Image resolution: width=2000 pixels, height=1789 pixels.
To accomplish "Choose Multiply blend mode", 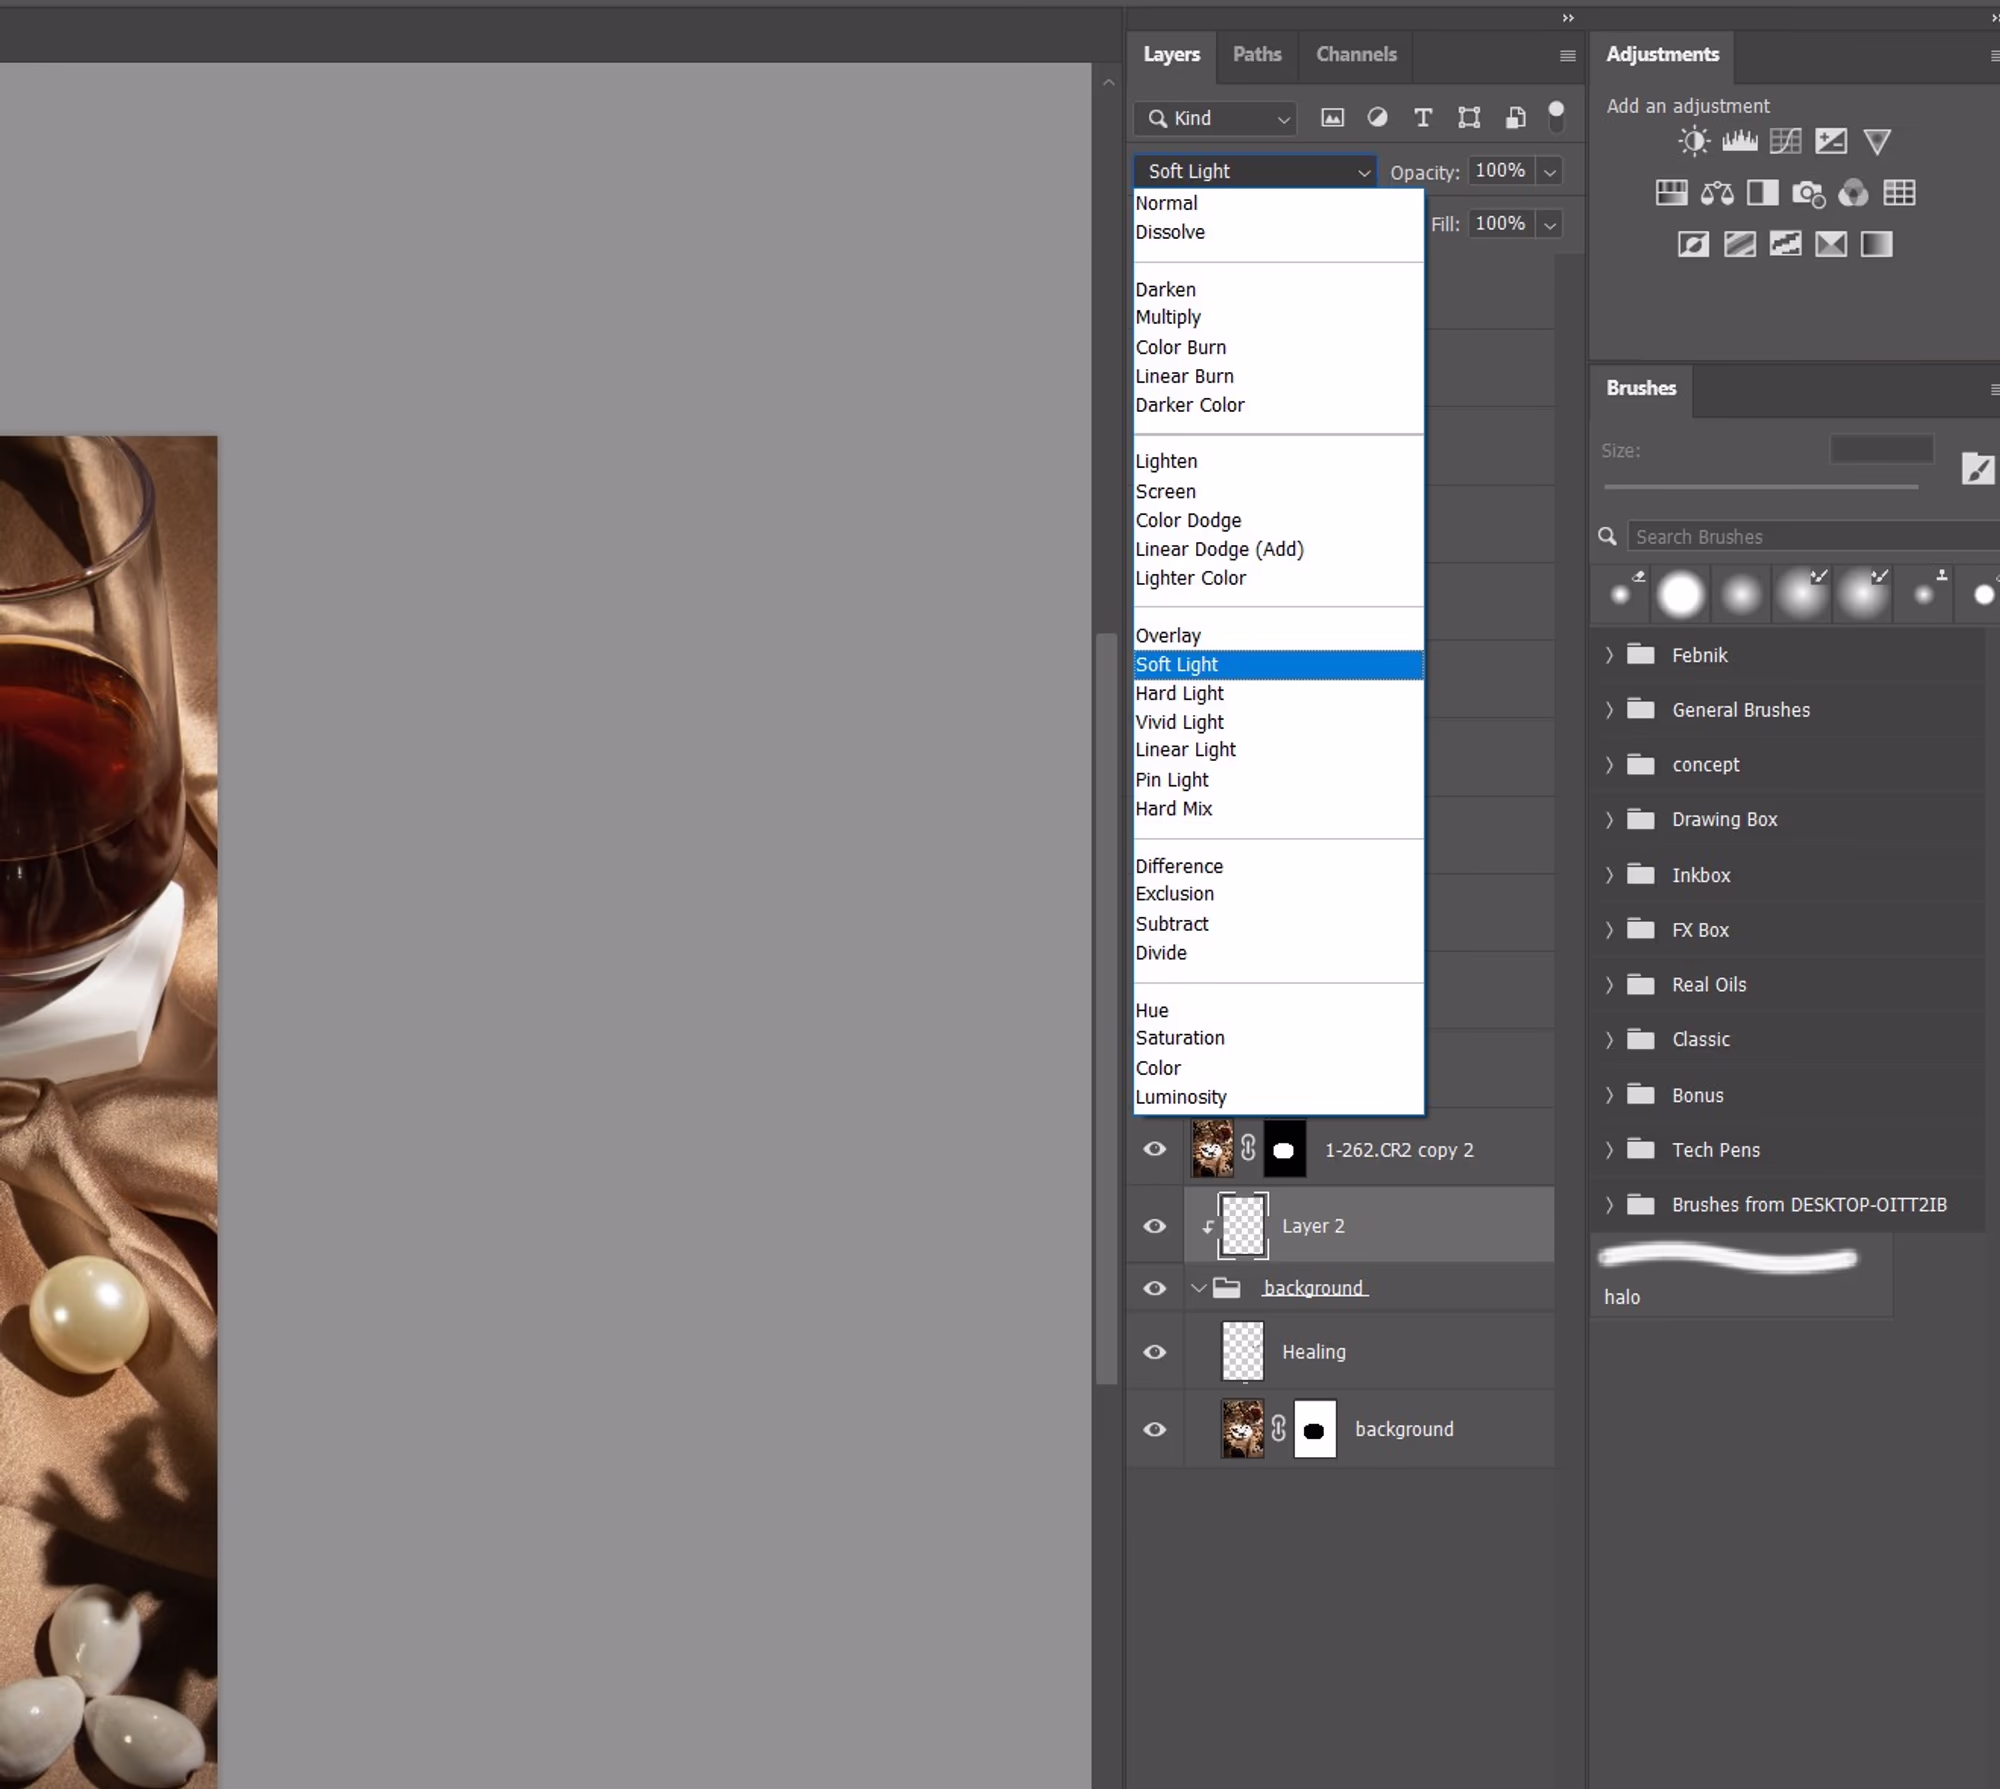I will [x=1168, y=318].
